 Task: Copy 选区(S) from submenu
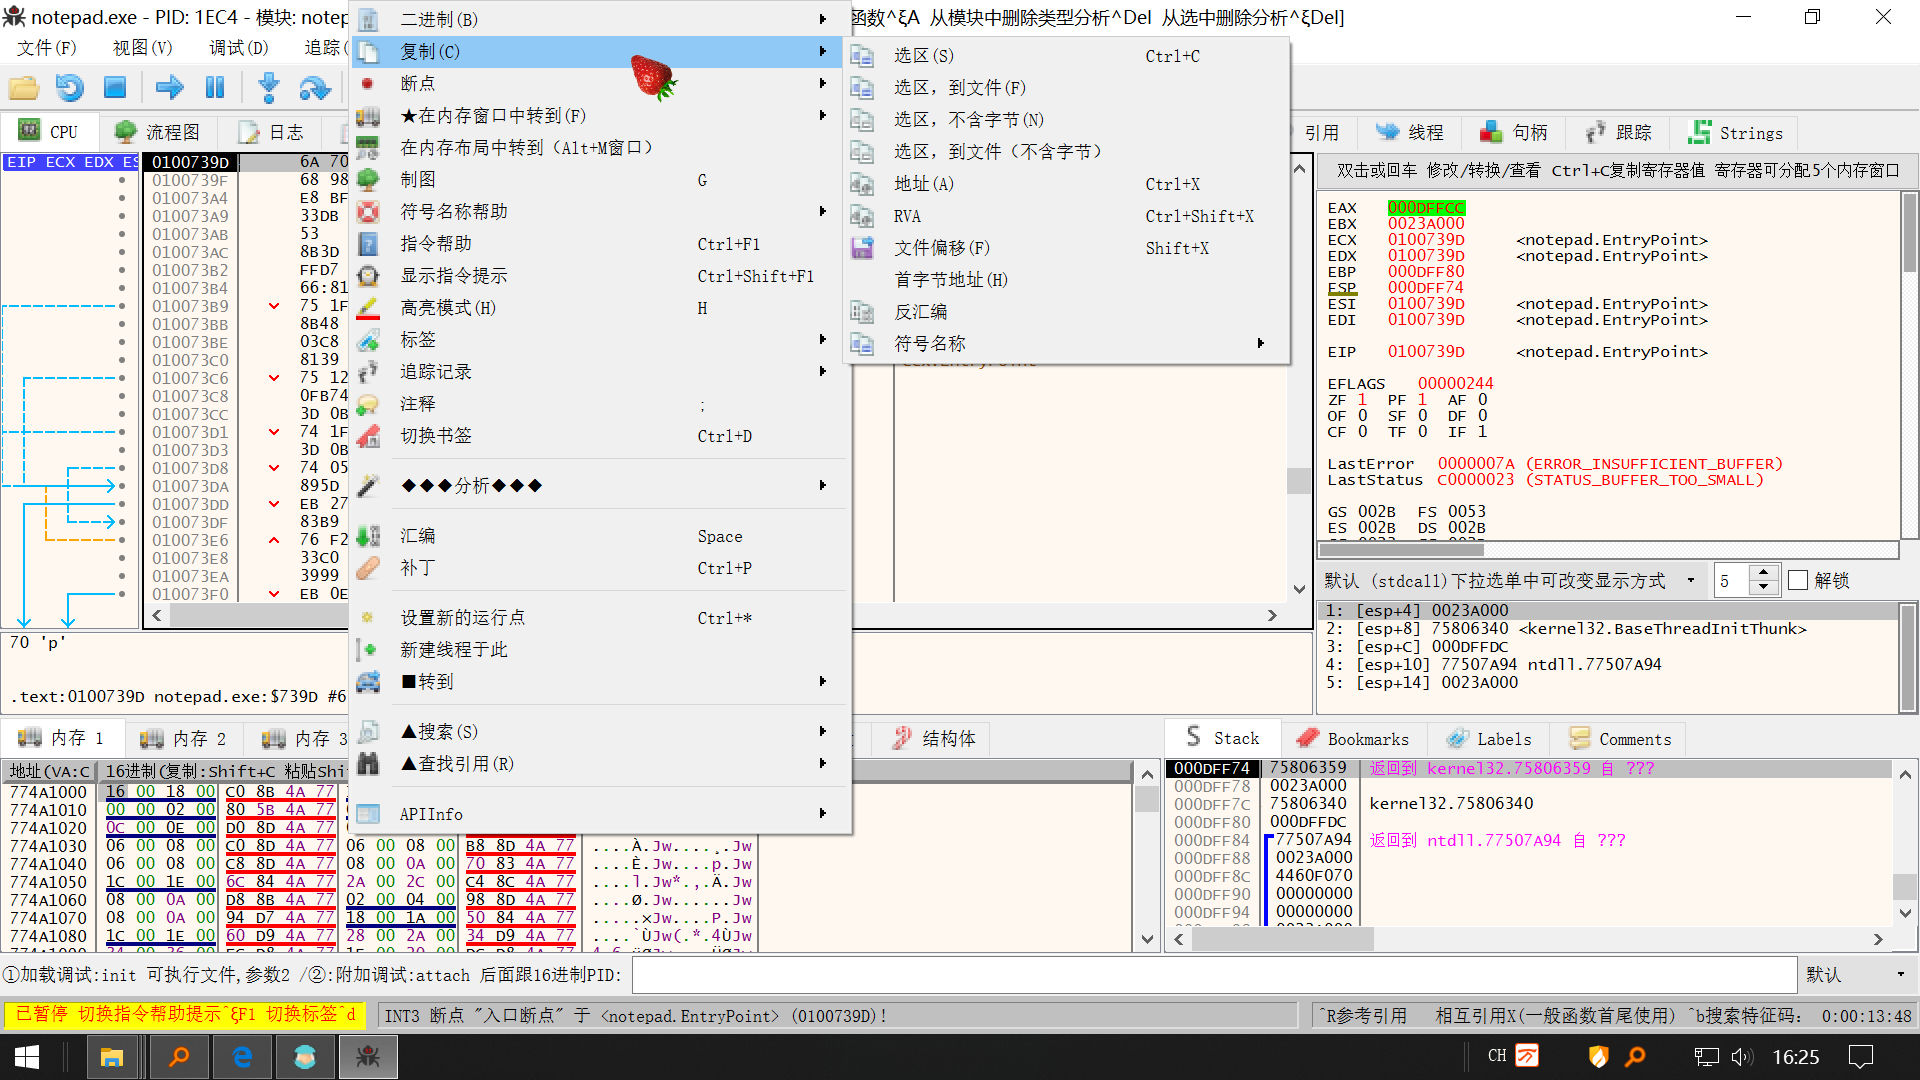(x=1066, y=56)
